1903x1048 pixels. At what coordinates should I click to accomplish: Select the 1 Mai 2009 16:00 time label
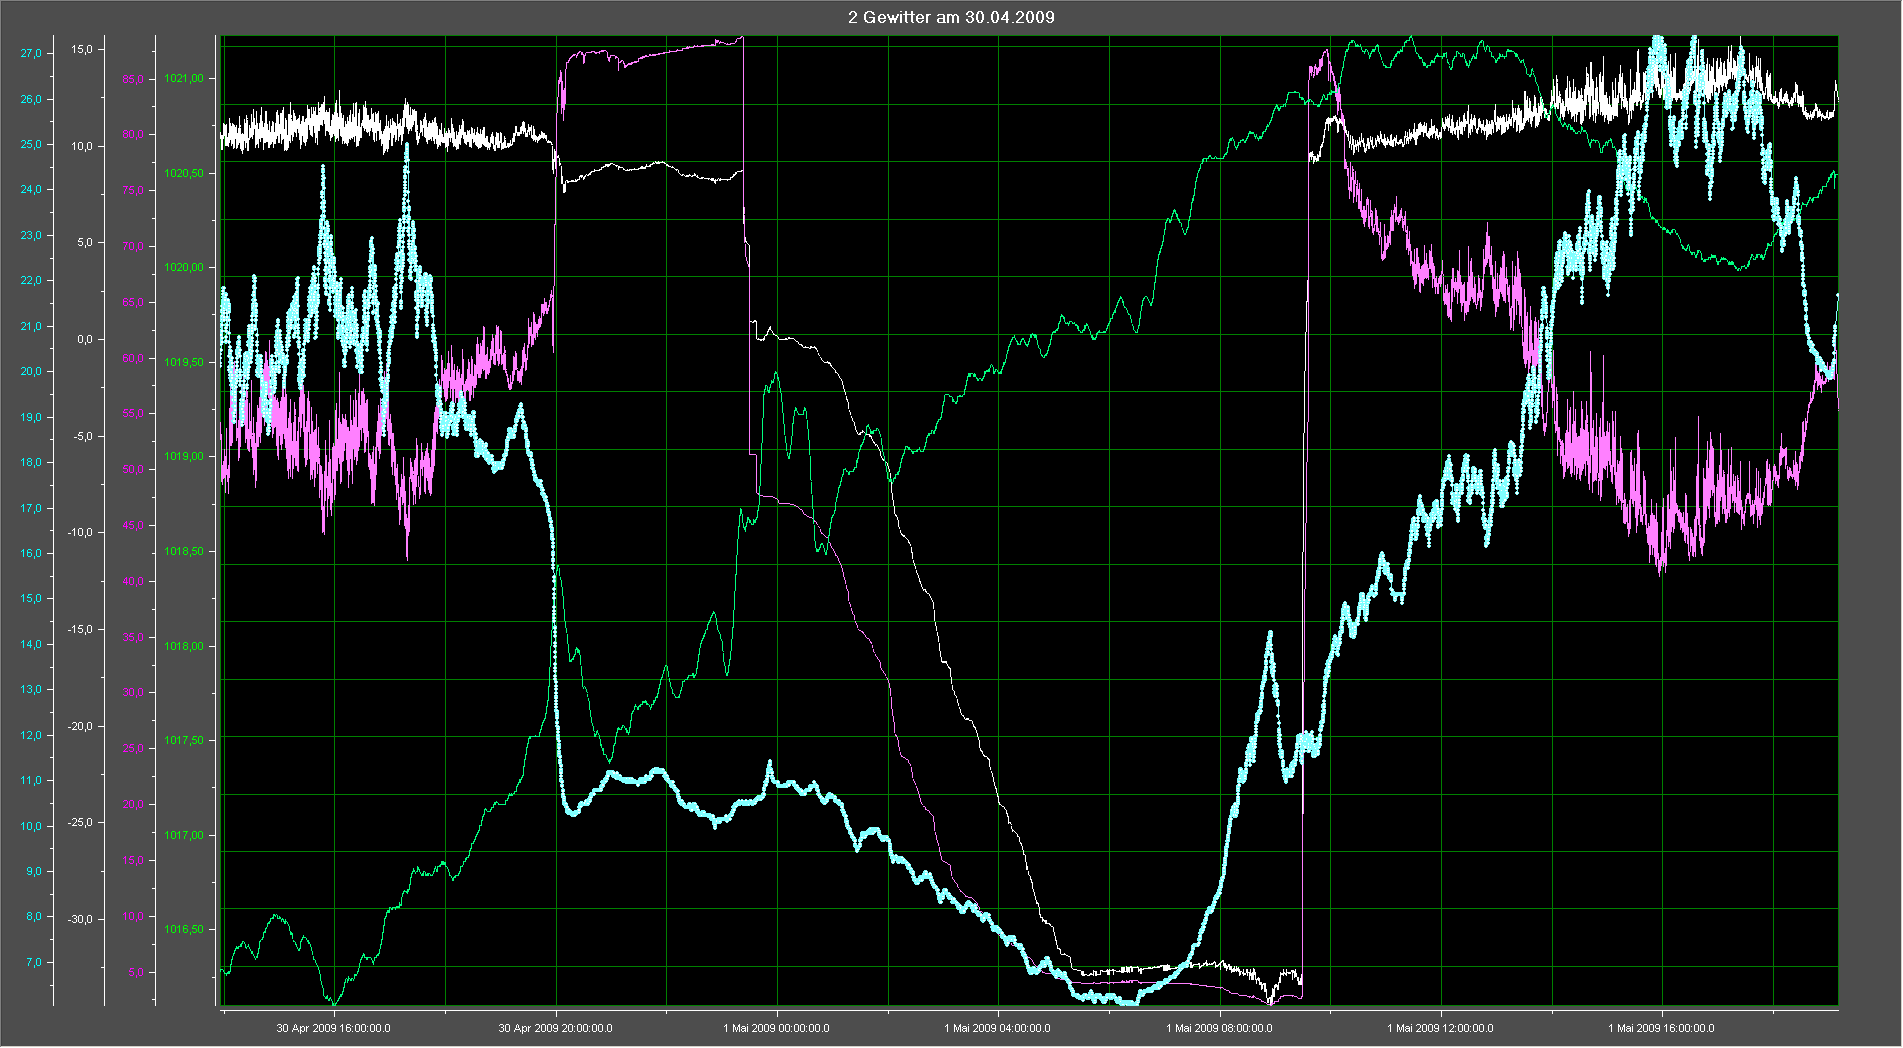click(1661, 1028)
